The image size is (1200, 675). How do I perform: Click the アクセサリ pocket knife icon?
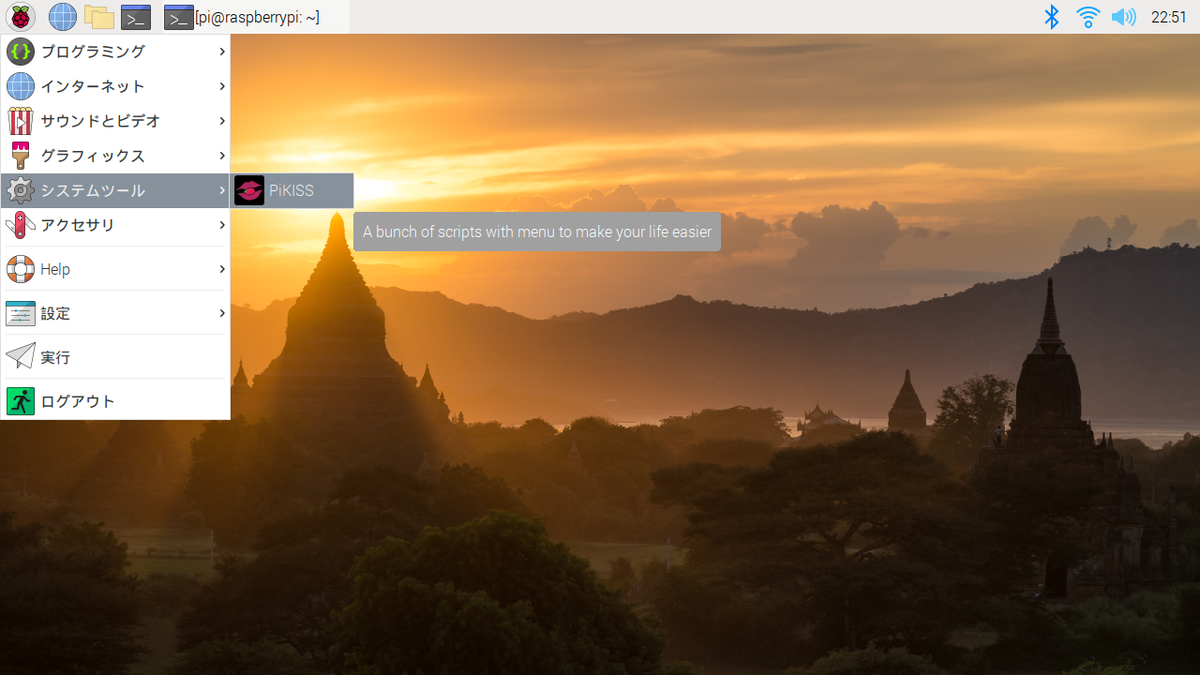click(20, 225)
